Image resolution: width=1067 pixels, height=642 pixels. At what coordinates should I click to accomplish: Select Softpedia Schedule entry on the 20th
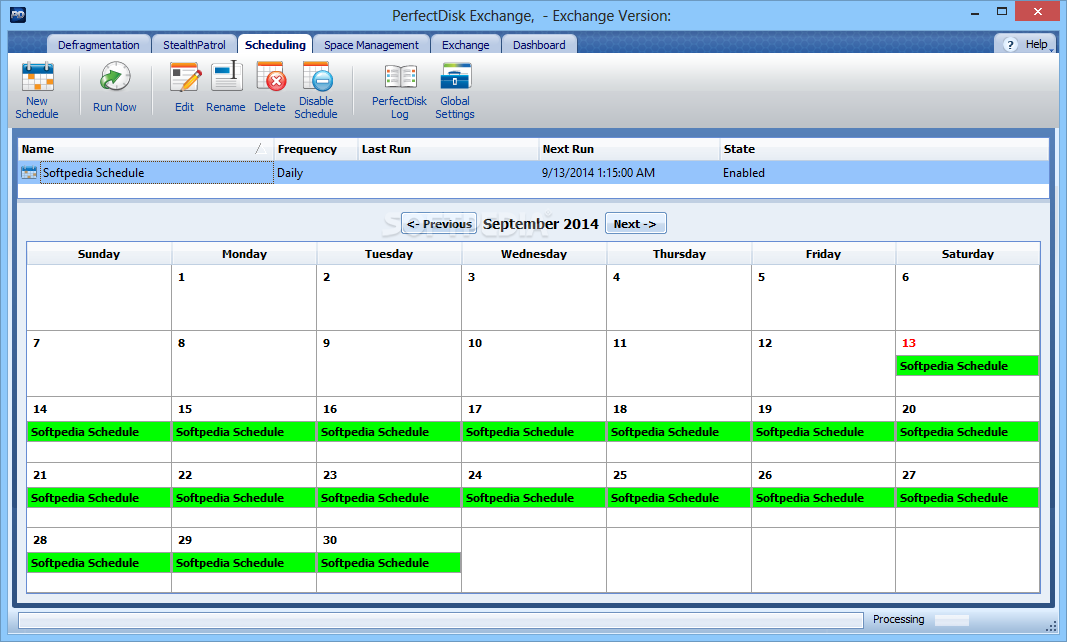pos(967,432)
